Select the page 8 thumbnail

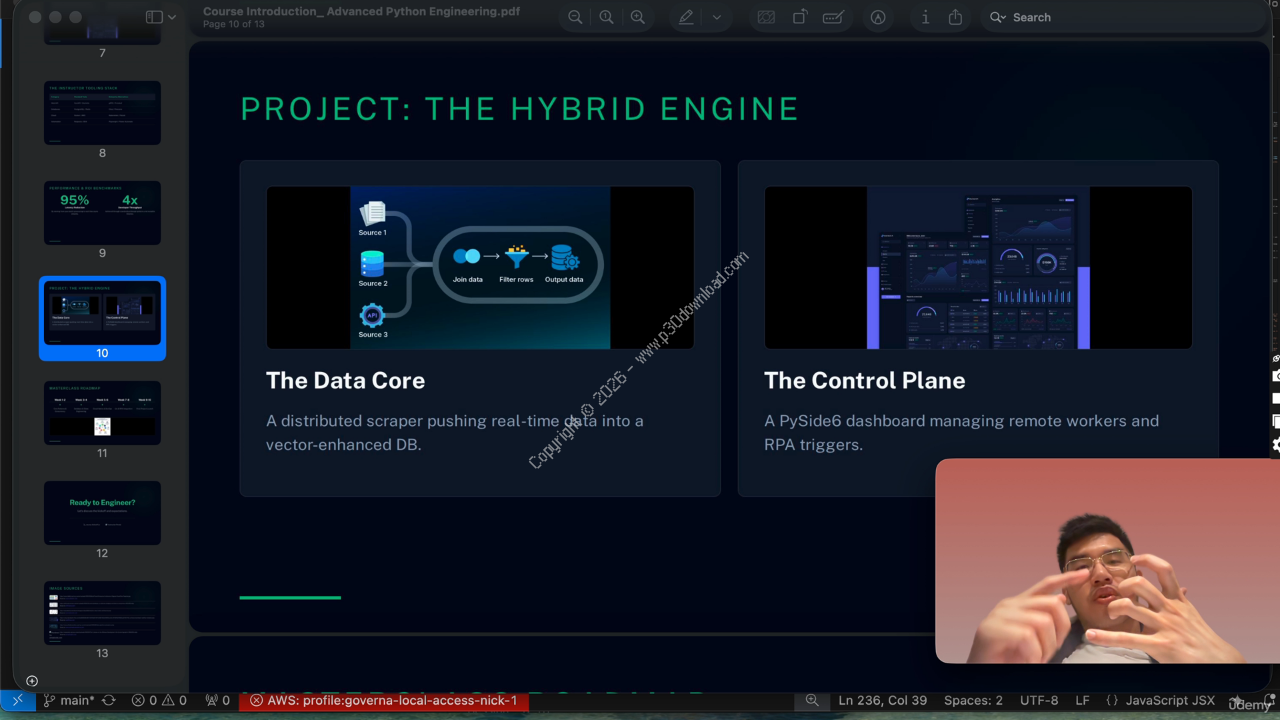102,113
